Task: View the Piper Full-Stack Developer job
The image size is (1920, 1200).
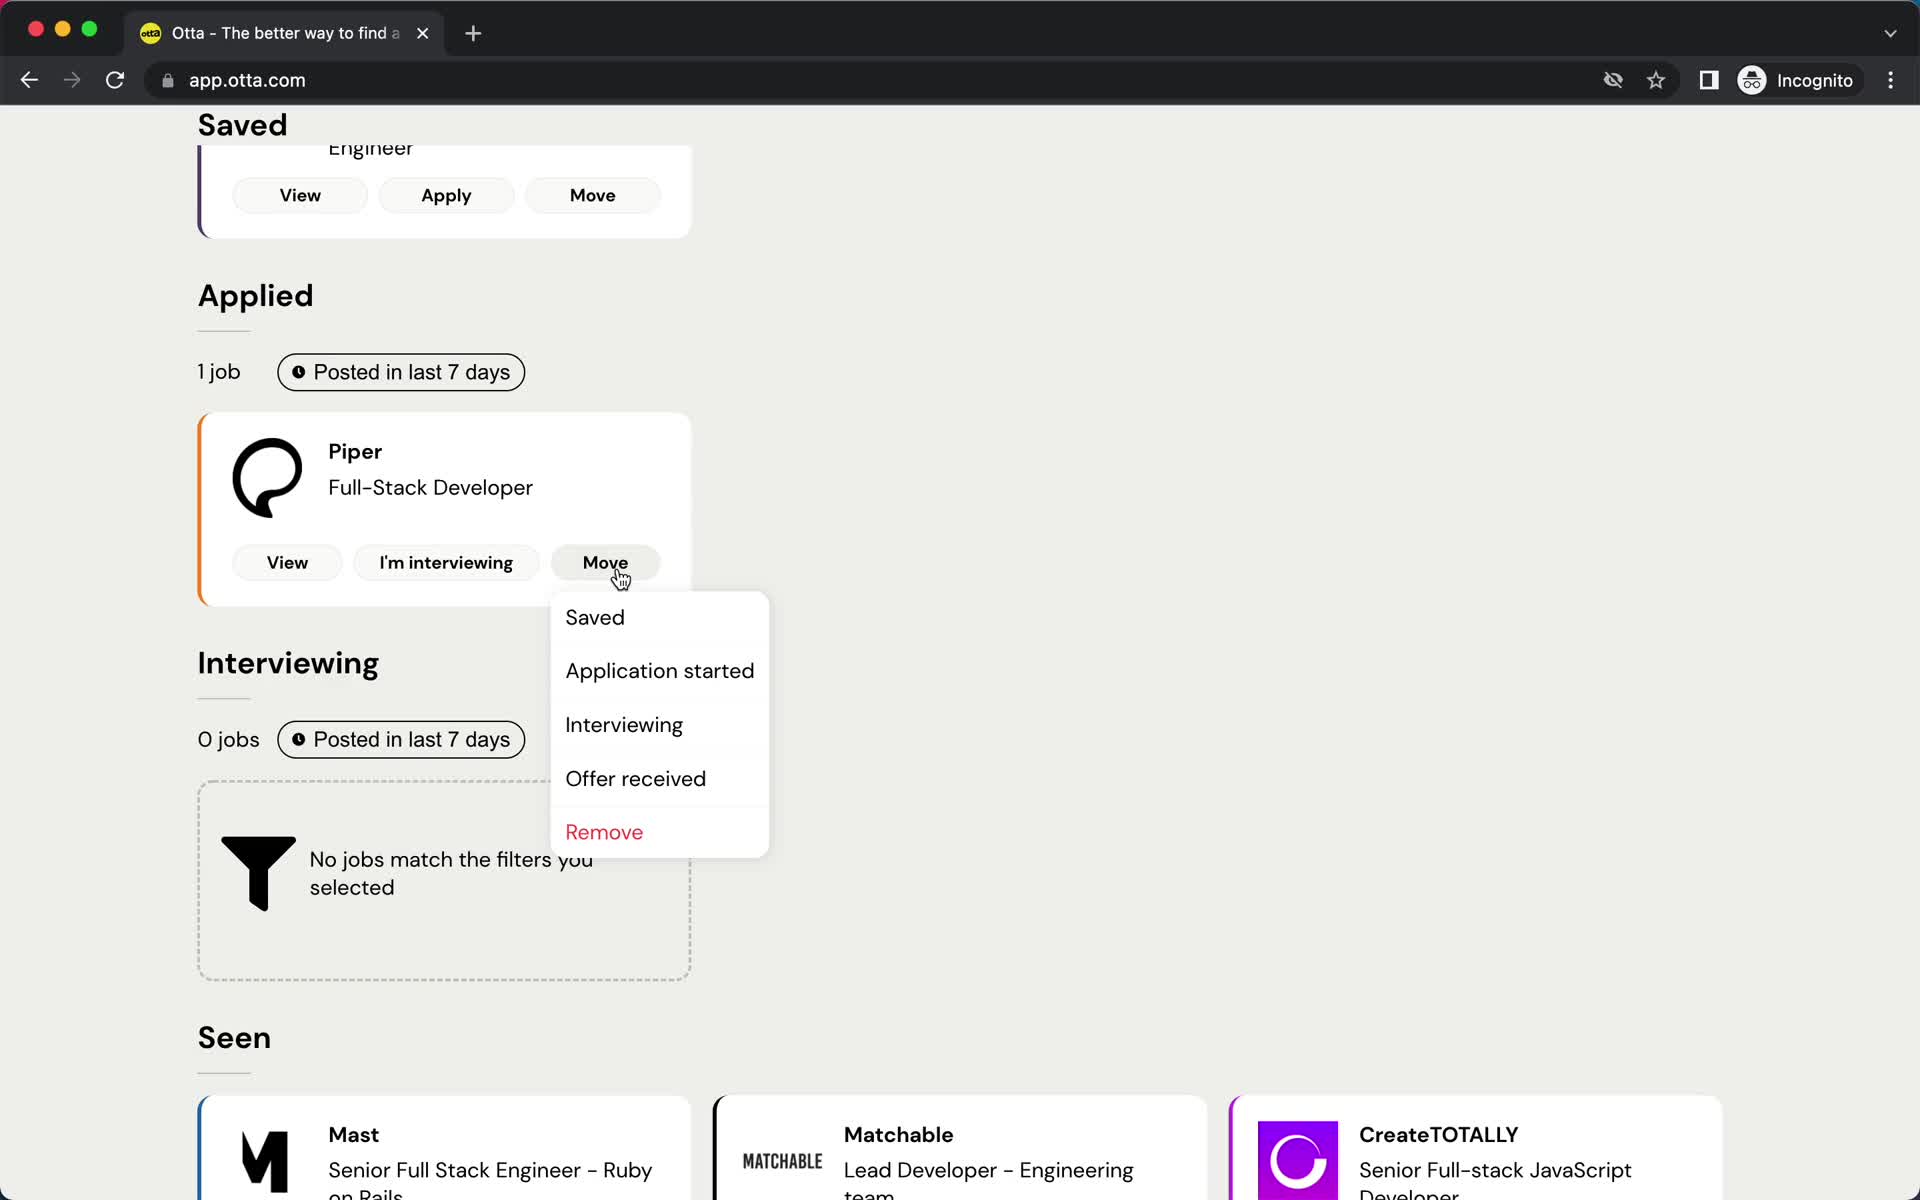Action: tap(287, 563)
